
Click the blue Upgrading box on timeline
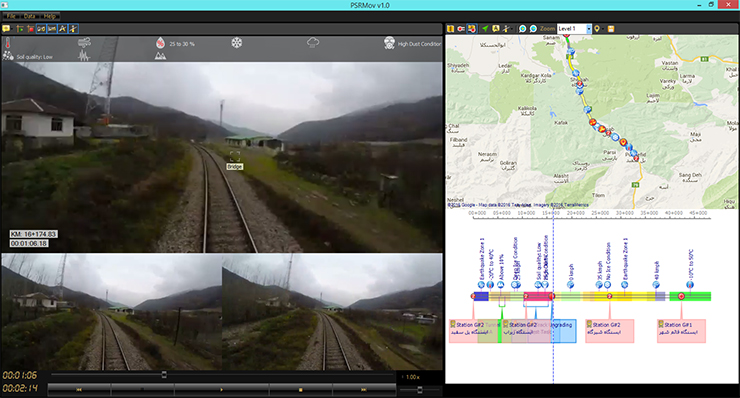564,331
